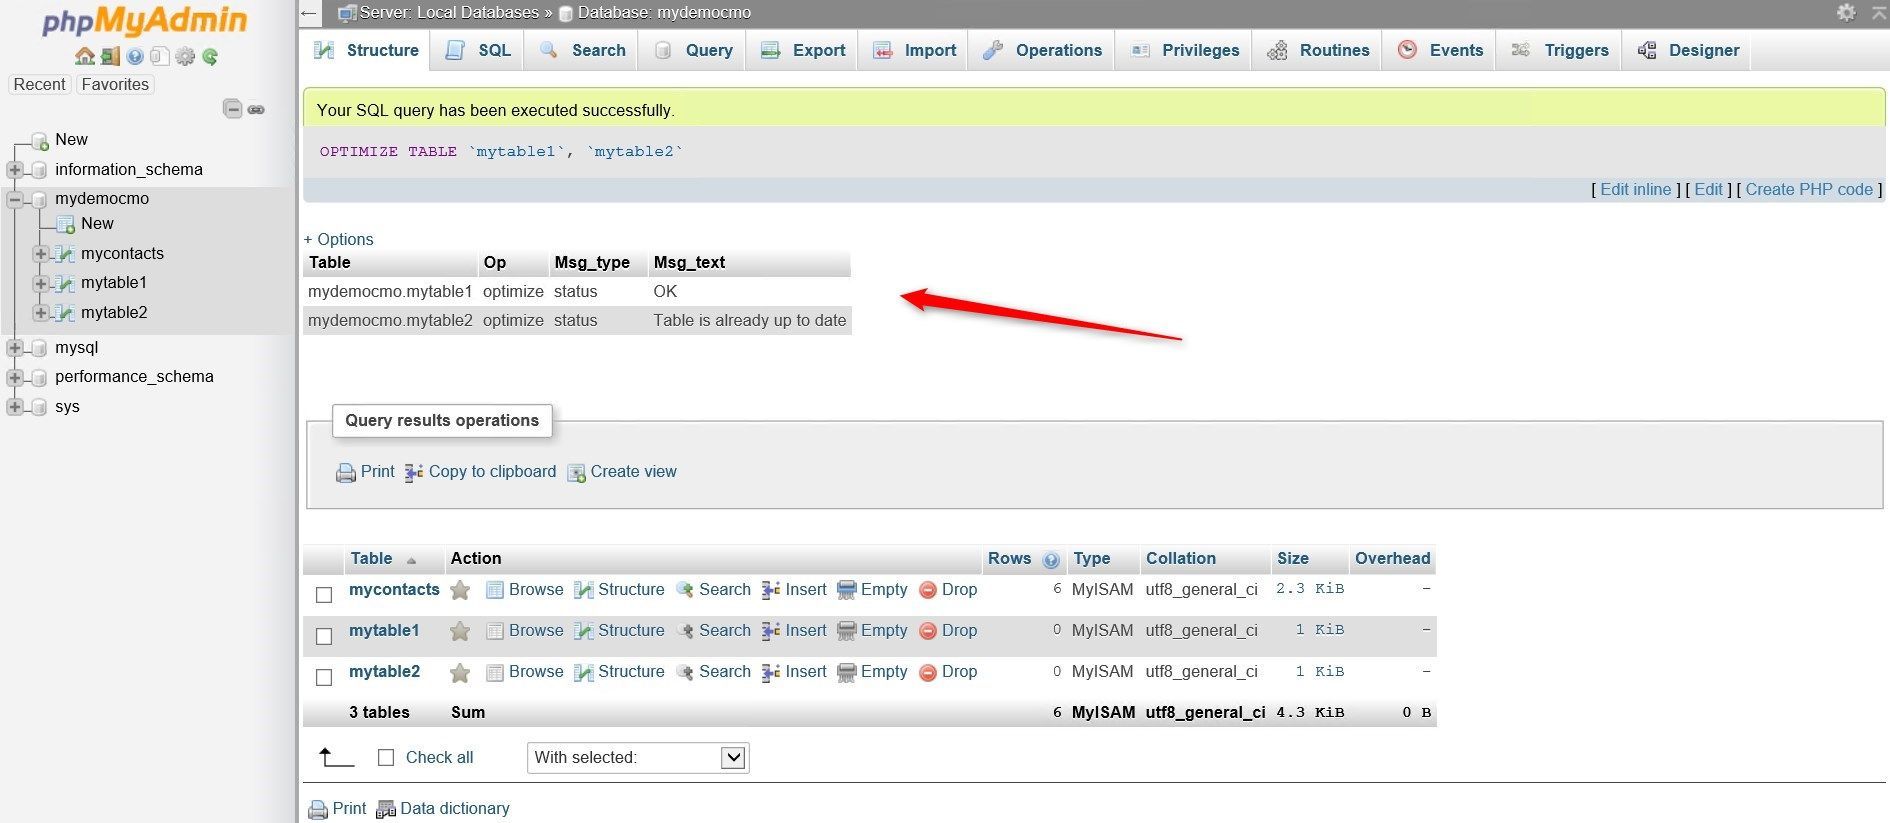Click the log out door icon in sidebar
The image size is (1890, 823).
(110, 56)
